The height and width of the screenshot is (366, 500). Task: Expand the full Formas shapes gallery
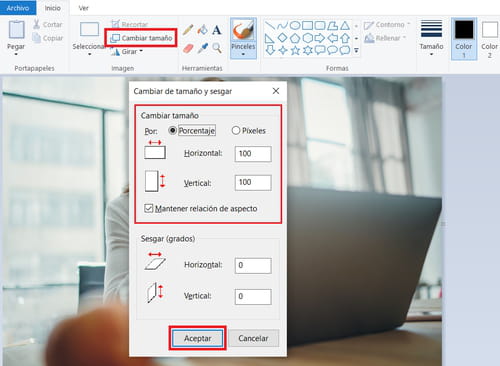[x=356, y=51]
